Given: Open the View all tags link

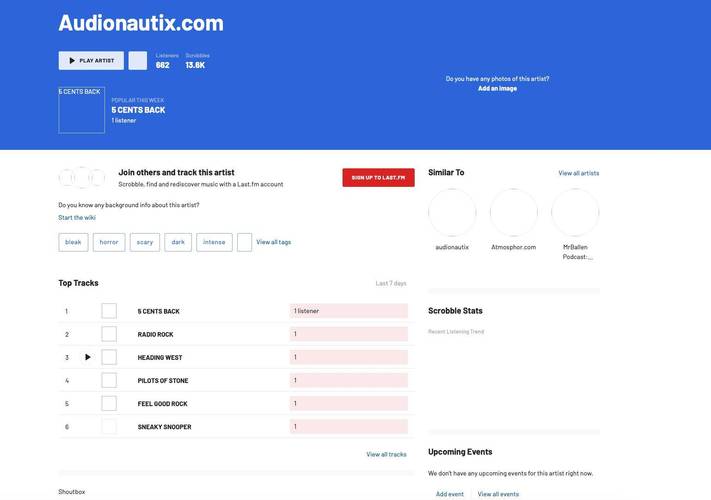Looking at the screenshot, I should (x=273, y=242).
